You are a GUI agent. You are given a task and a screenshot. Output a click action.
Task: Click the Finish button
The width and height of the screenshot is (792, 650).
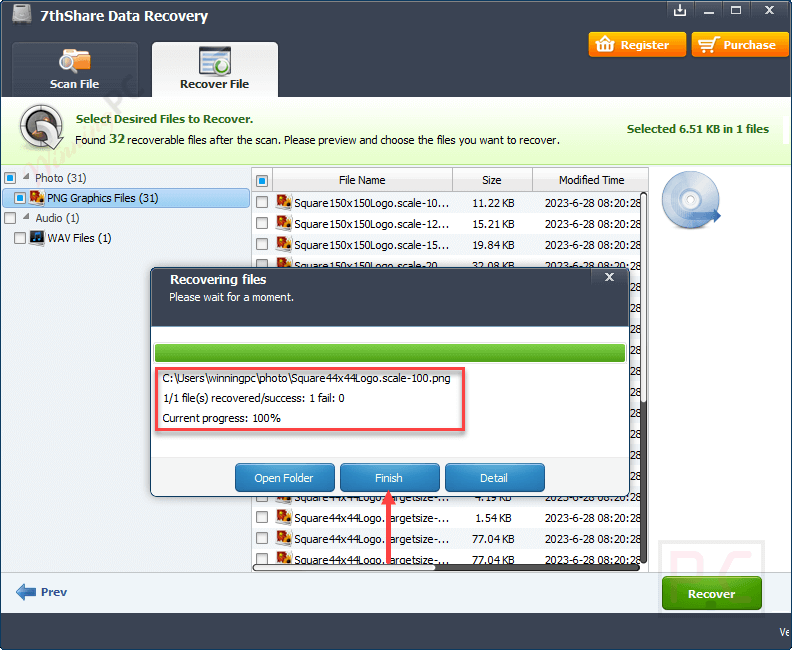tap(389, 477)
